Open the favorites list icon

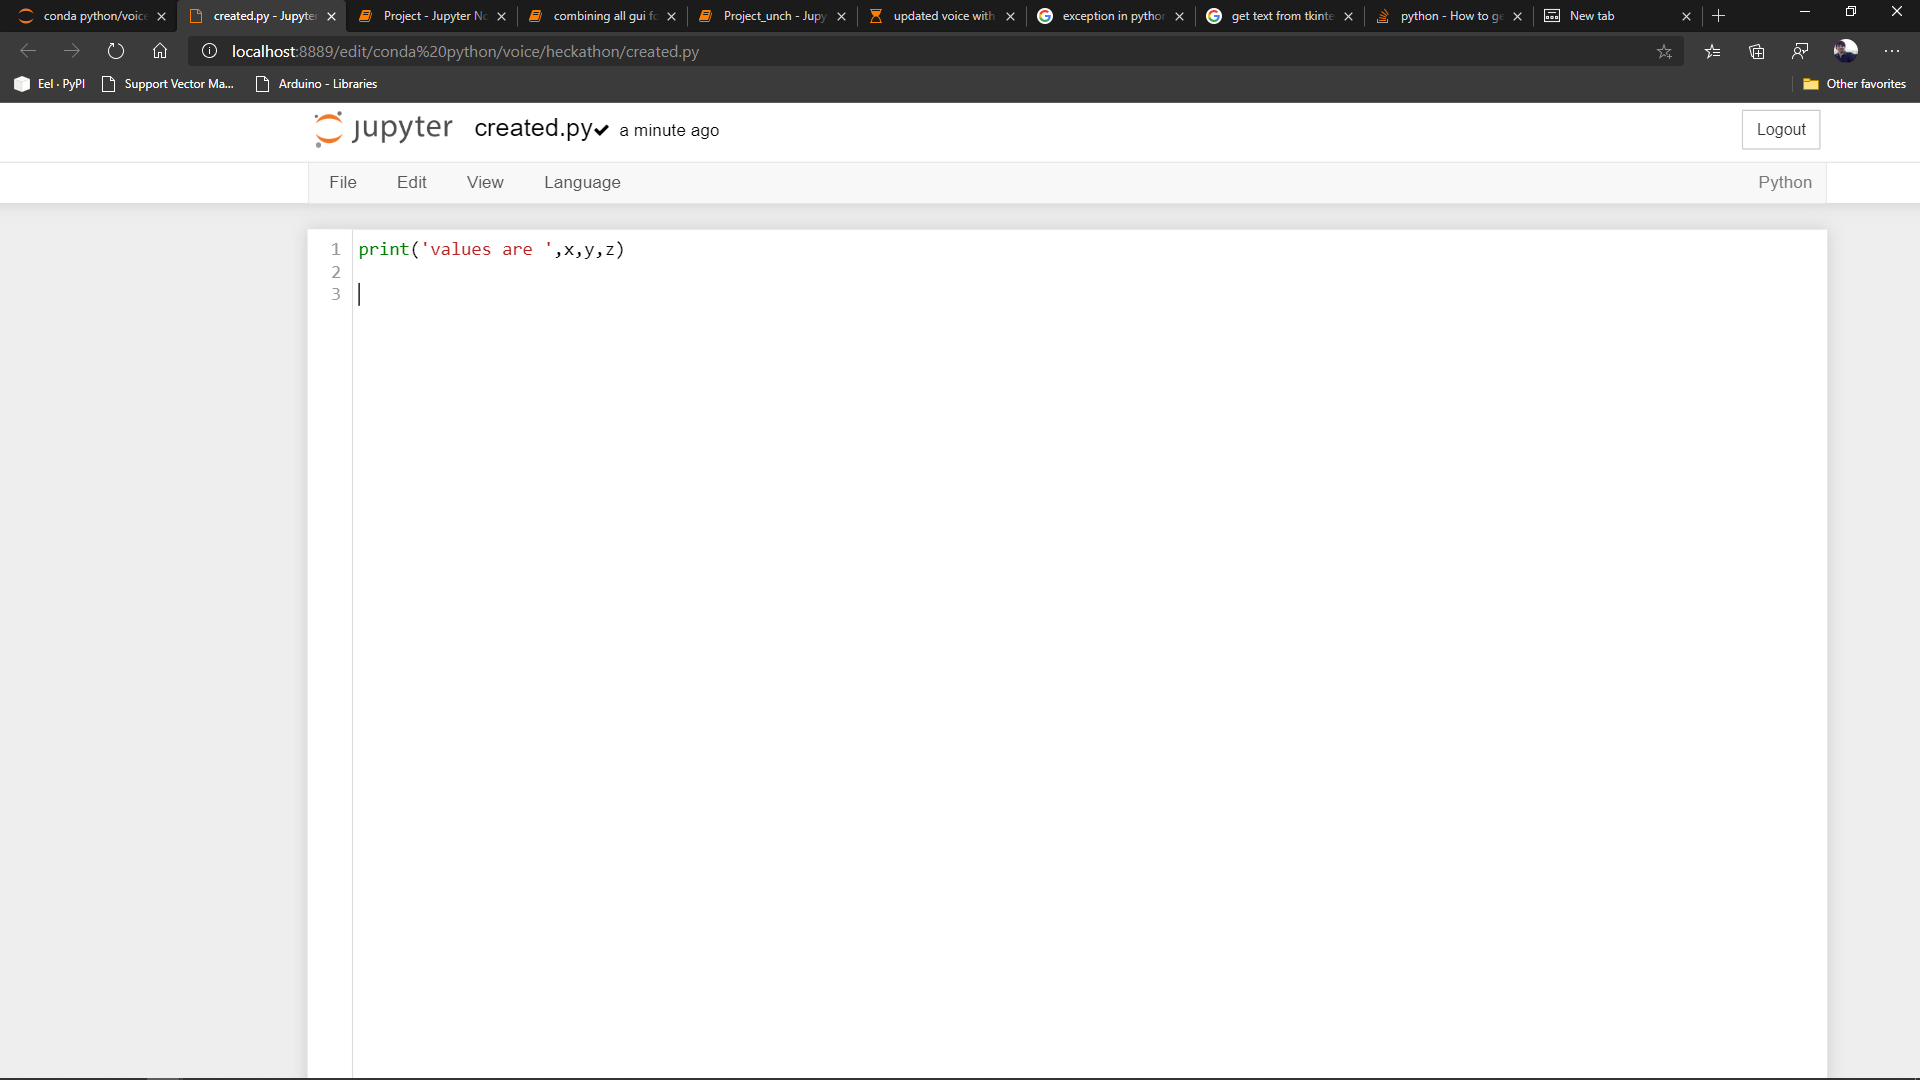click(x=1713, y=51)
